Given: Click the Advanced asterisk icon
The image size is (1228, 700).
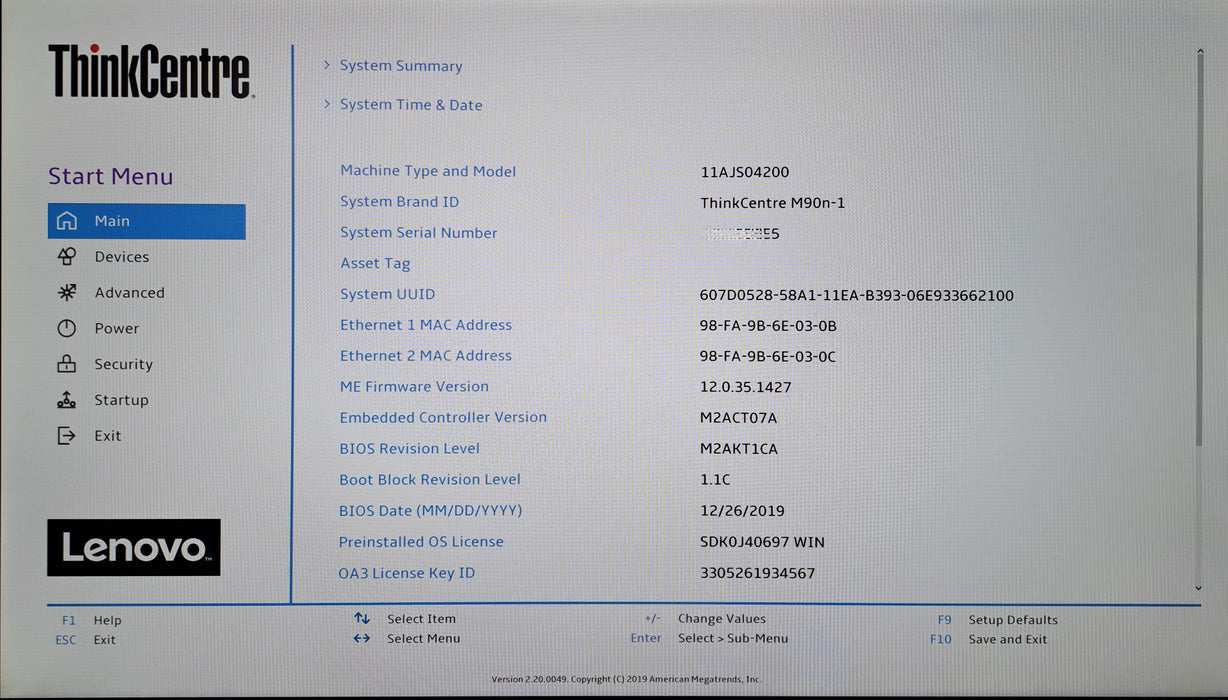Looking at the screenshot, I should coord(66,293).
